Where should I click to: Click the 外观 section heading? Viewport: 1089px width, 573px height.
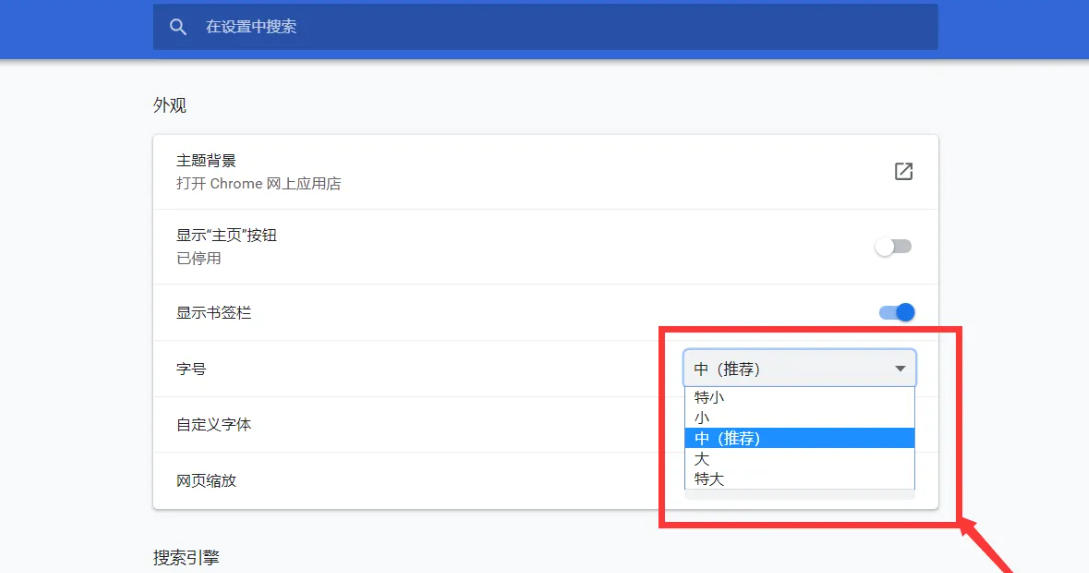pos(170,105)
